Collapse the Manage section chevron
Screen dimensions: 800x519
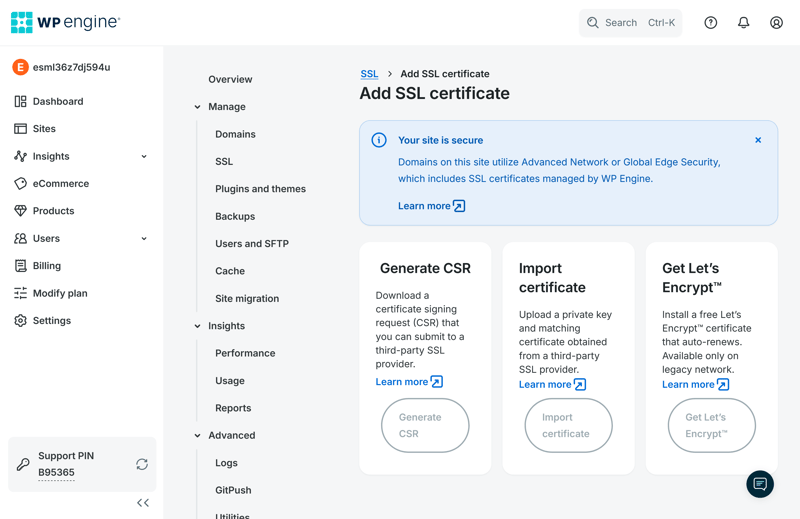[x=197, y=107]
